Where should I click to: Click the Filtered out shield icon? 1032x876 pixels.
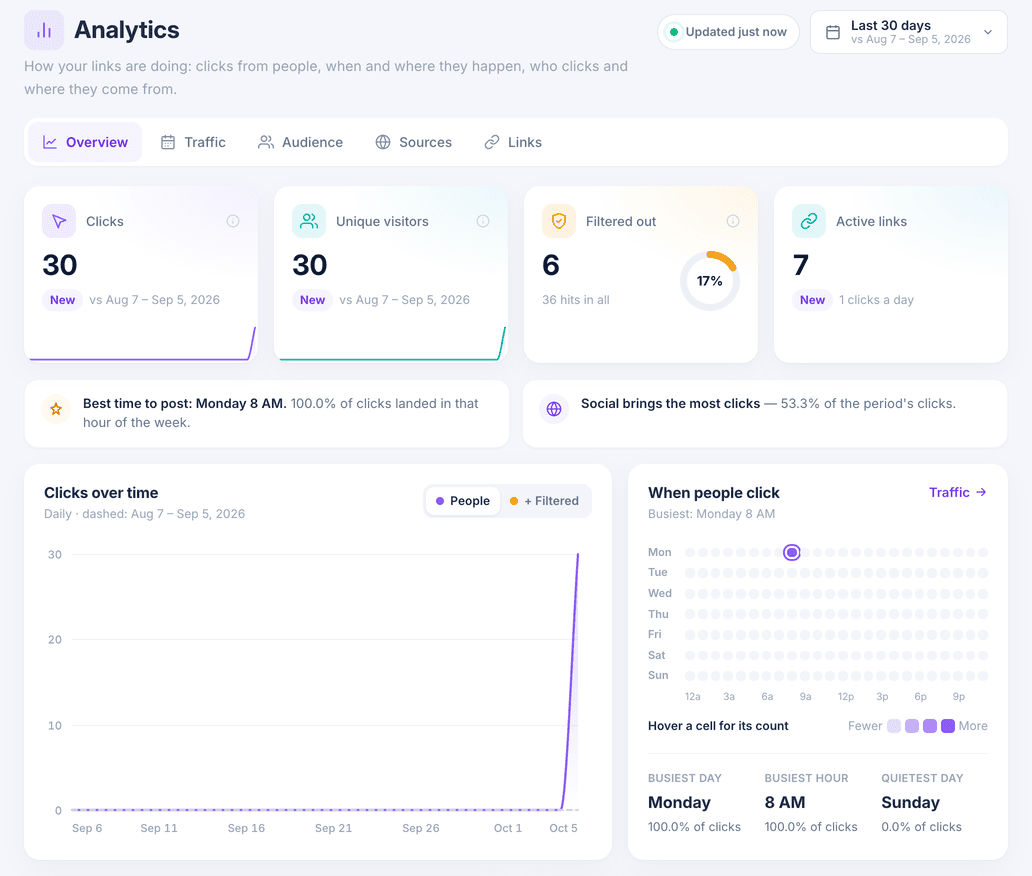click(x=559, y=221)
